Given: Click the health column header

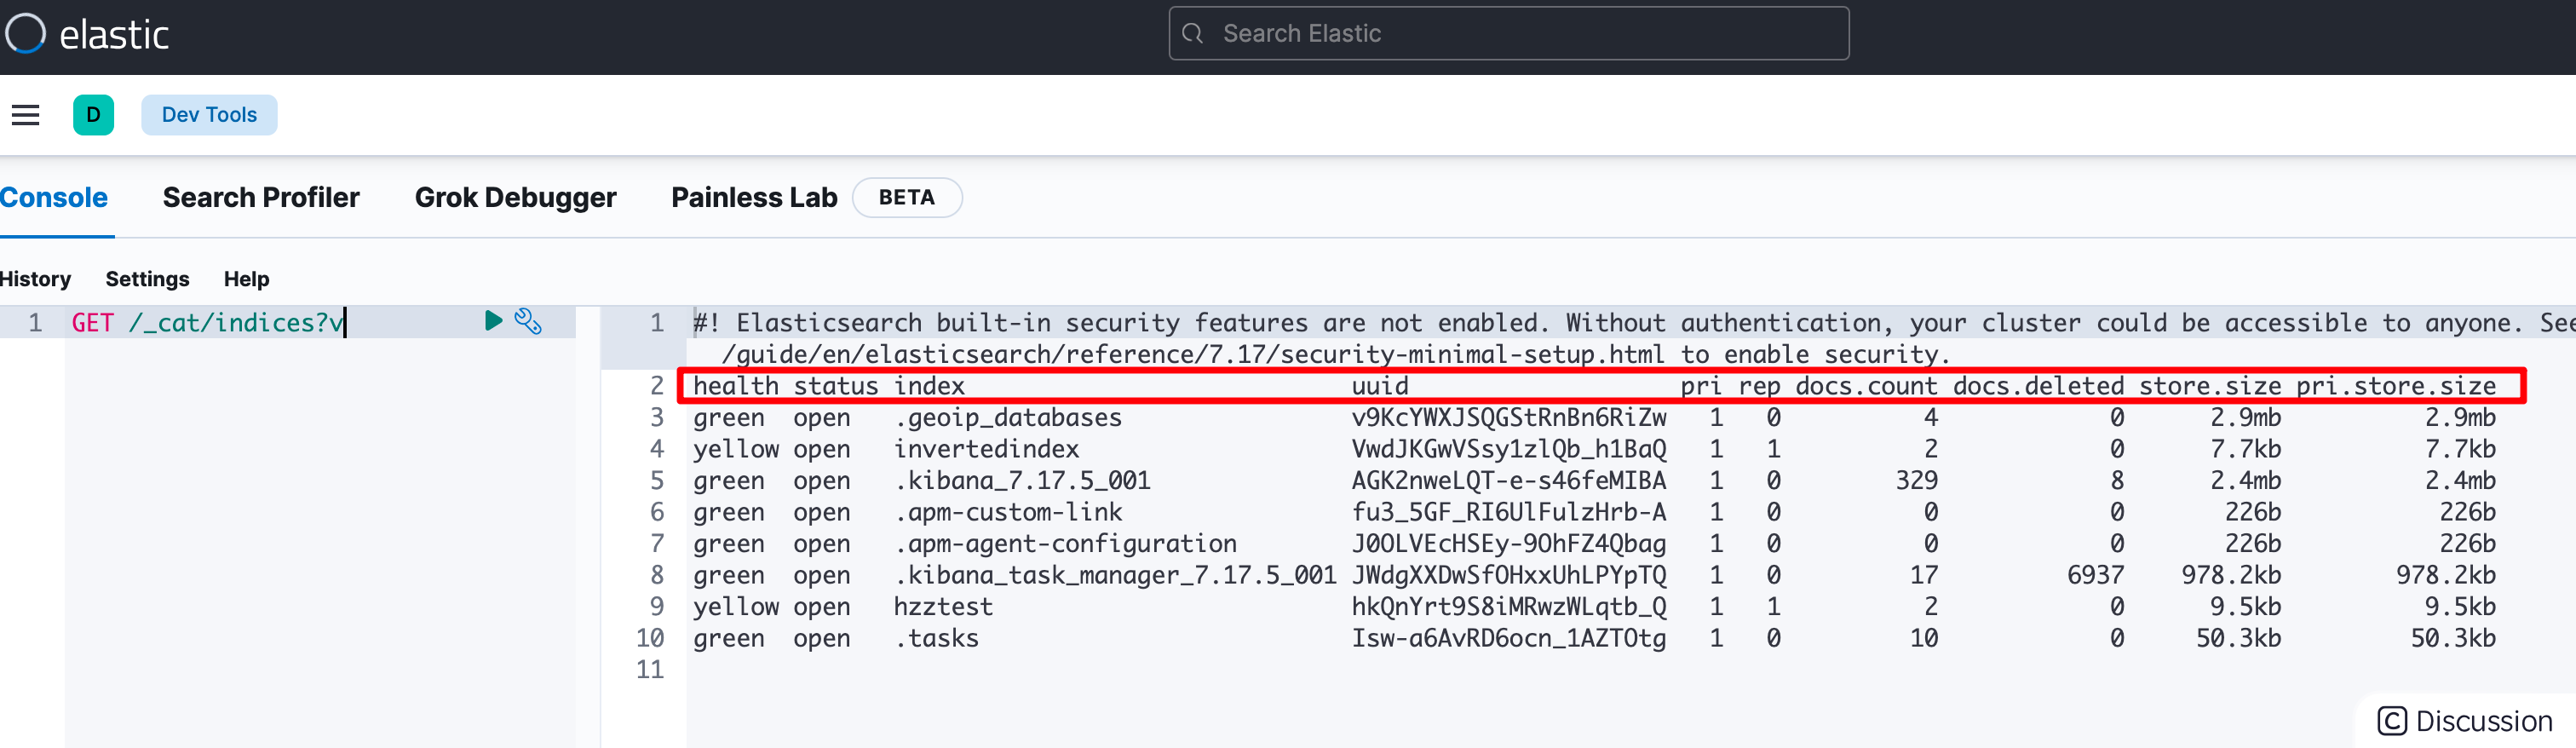Looking at the screenshot, I should click(736, 386).
